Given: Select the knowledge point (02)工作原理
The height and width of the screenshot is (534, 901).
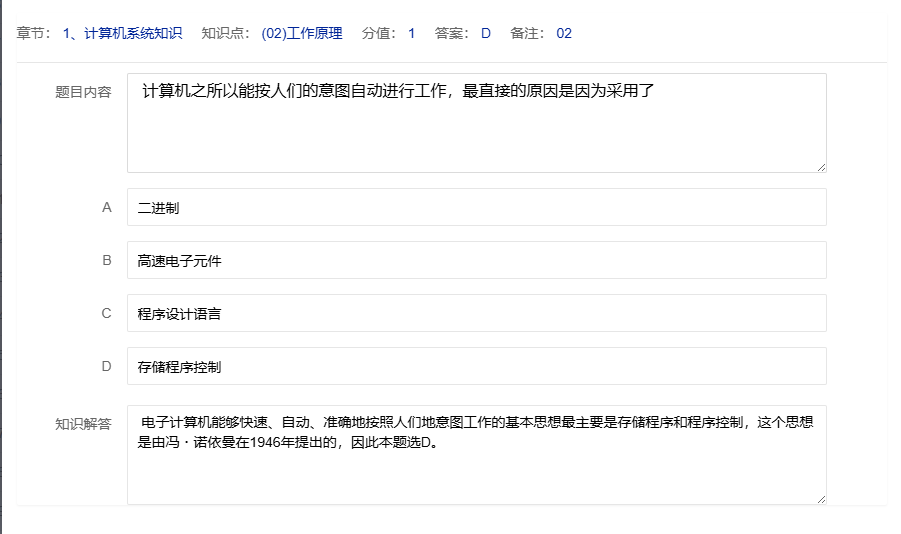Looking at the screenshot, I should [x=301, y=33].
